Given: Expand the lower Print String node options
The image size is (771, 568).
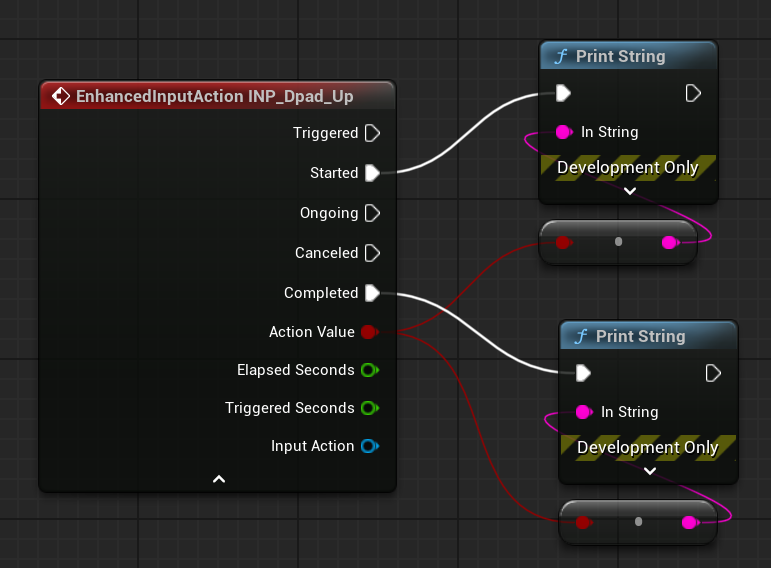Looking at the screenshot, I should (649, 471).
